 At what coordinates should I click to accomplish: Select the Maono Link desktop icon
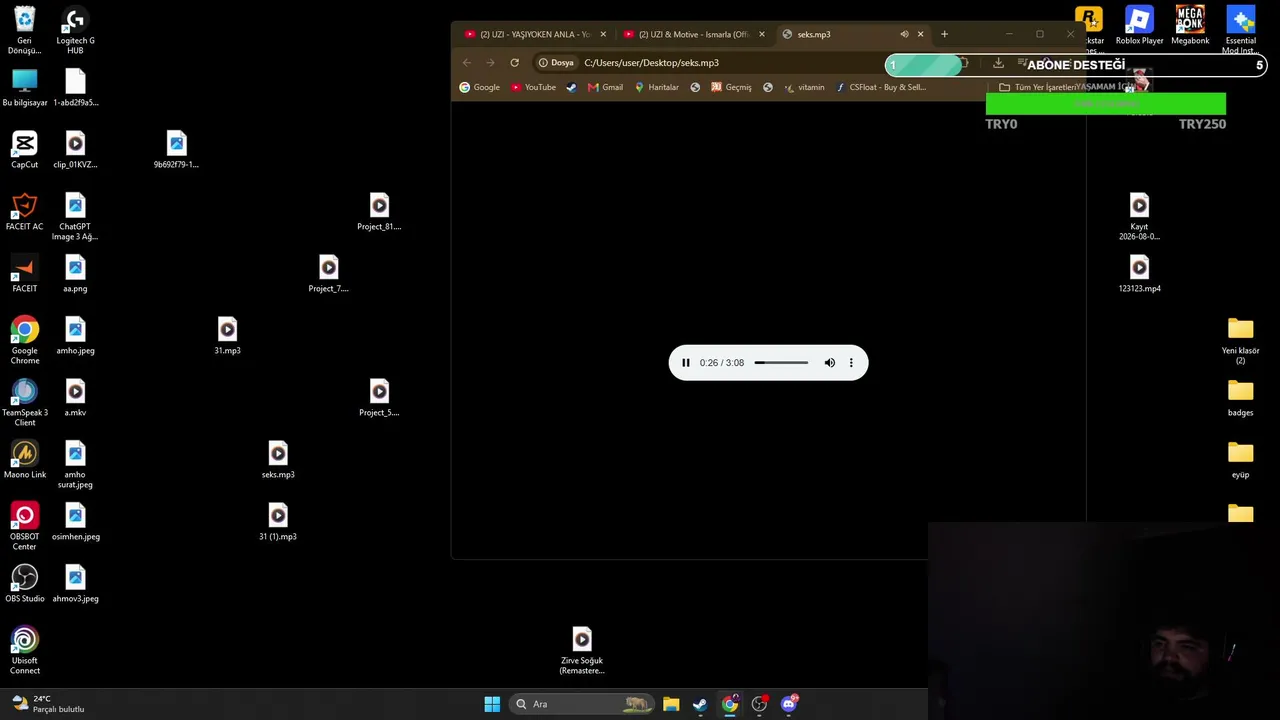[x=25, y=461]
